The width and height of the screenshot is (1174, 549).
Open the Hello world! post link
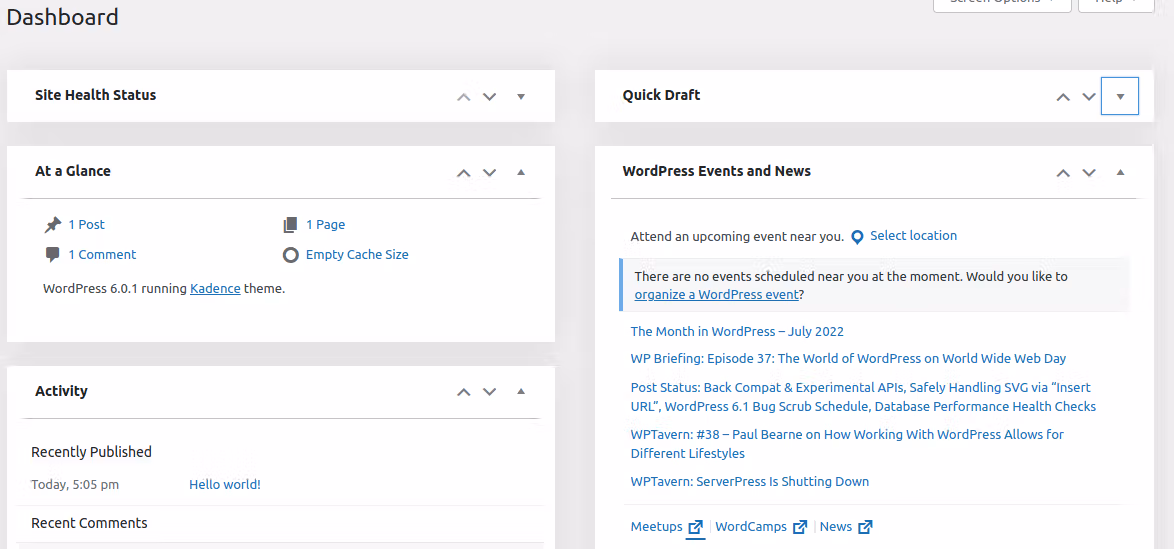(x=225, y=485)
